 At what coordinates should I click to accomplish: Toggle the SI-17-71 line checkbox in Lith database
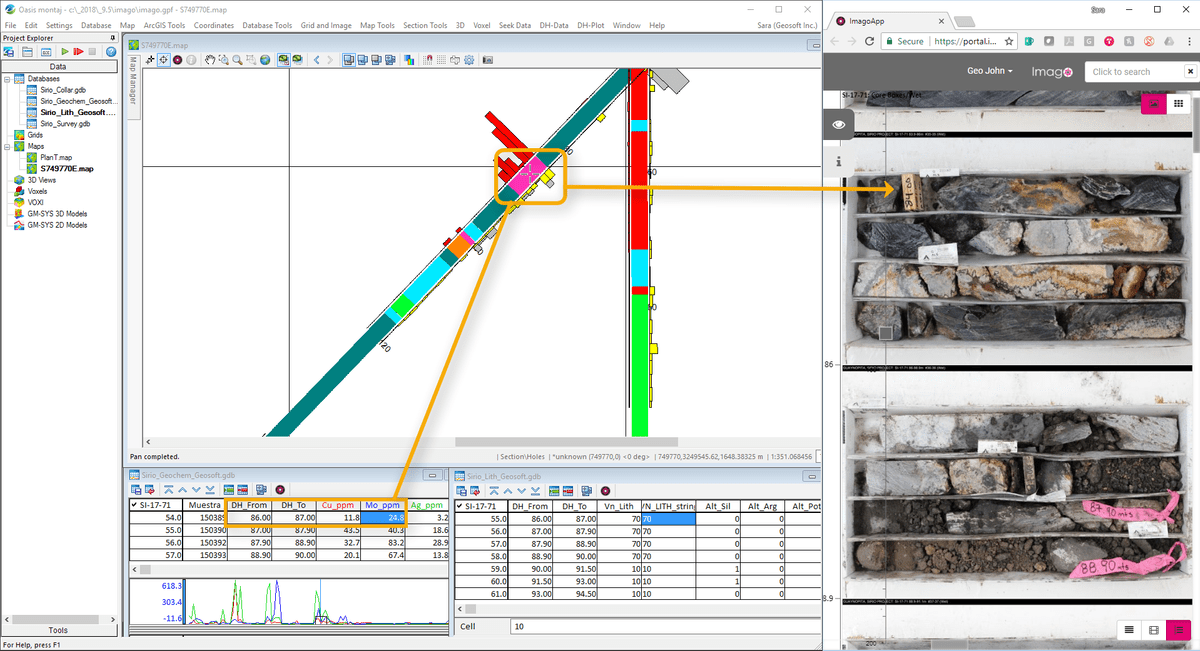460,506
